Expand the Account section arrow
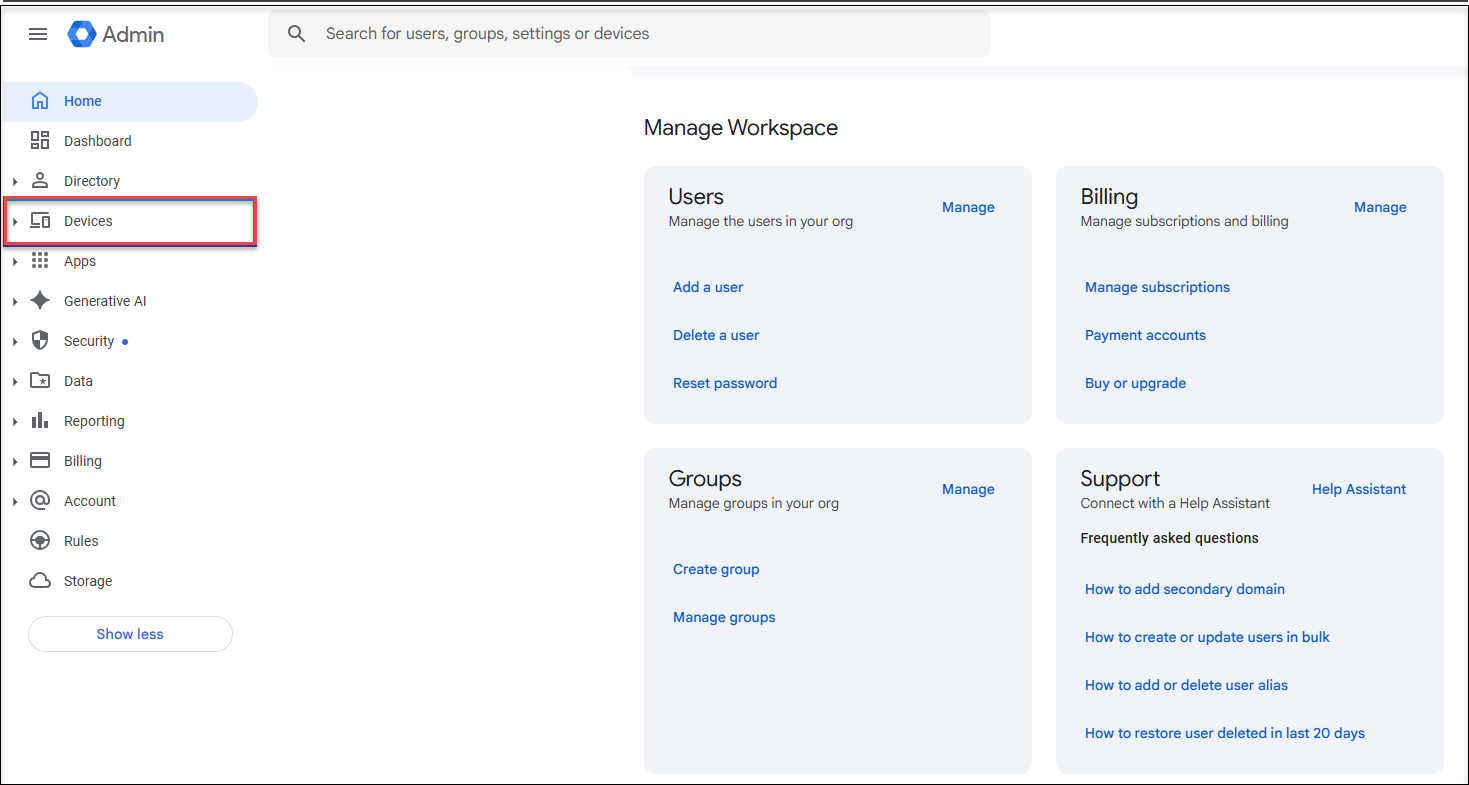 click(x=15, y=502)
